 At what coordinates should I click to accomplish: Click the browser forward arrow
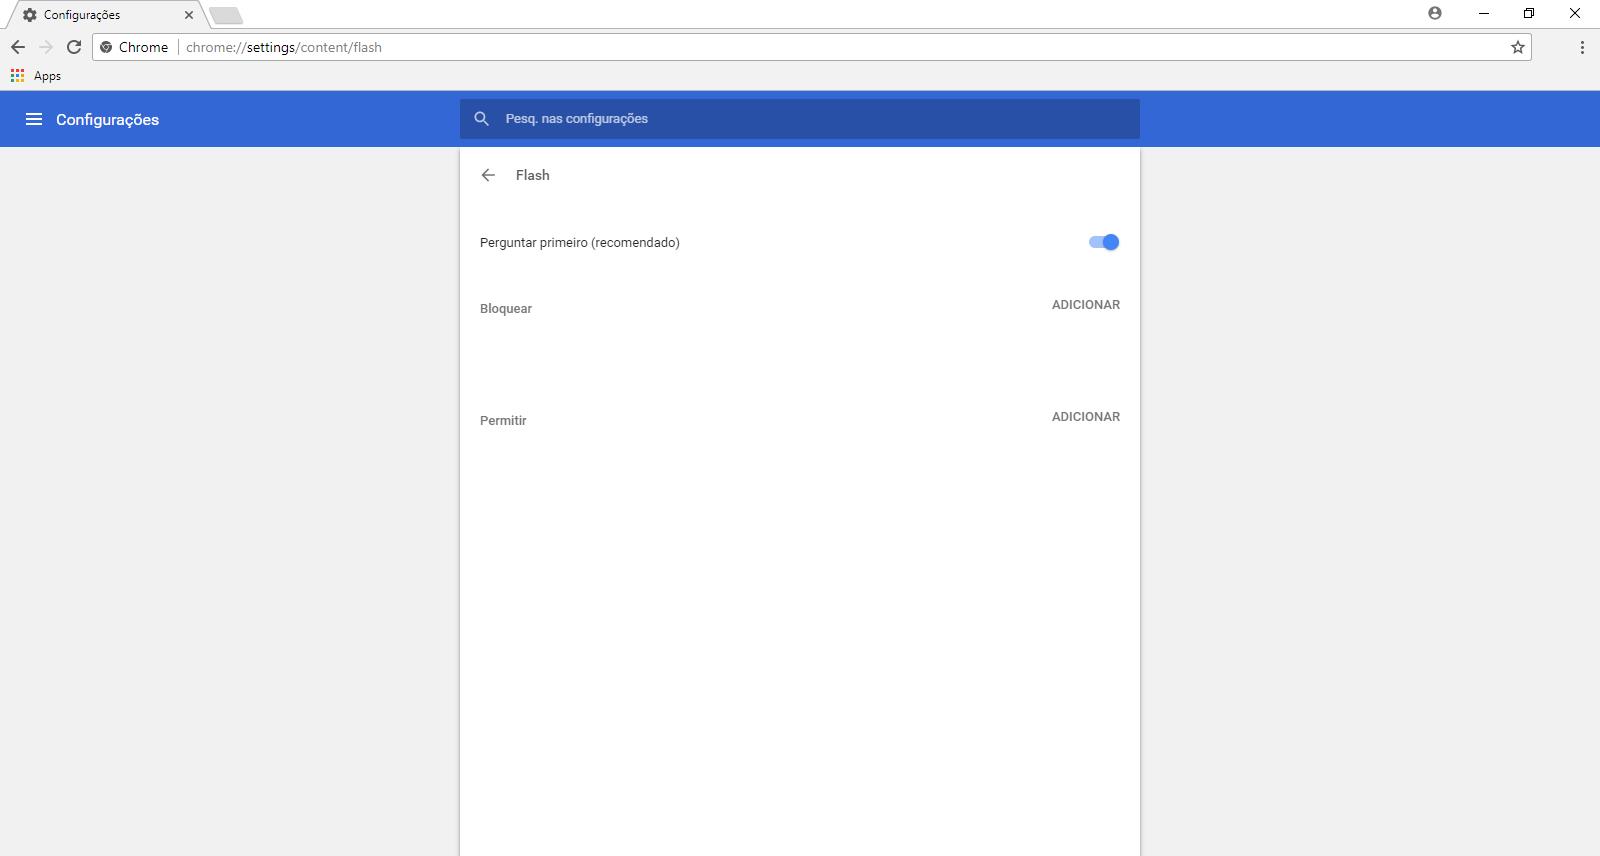tap(46, 47)
